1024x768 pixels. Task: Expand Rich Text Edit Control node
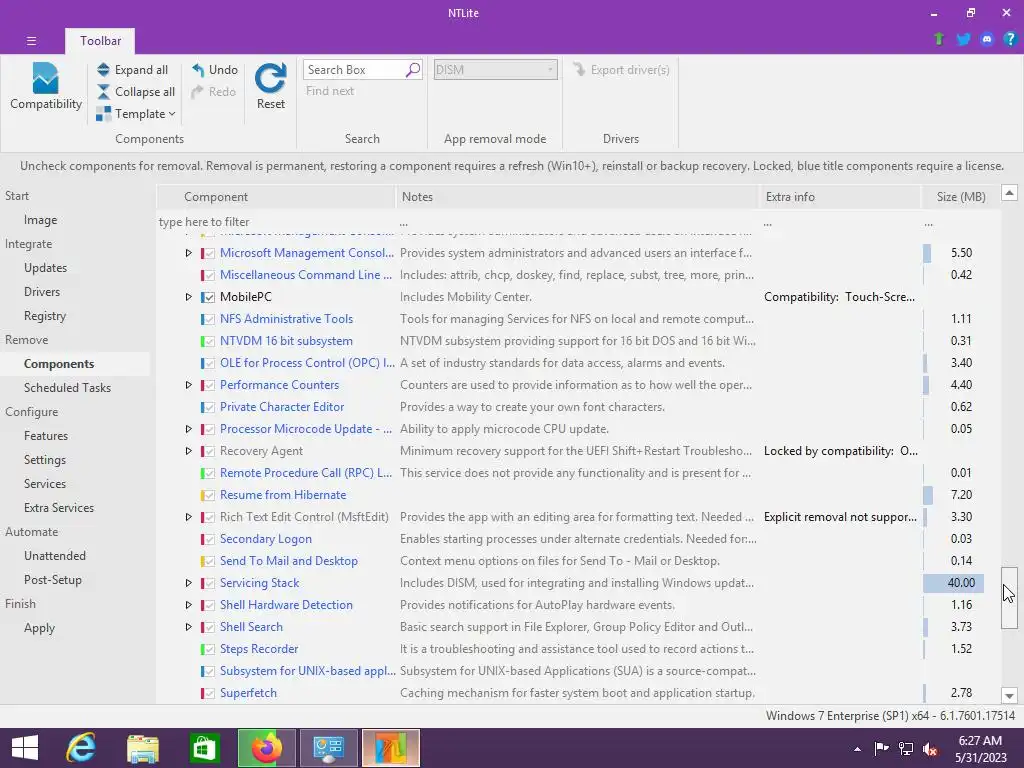pos(188,517)
